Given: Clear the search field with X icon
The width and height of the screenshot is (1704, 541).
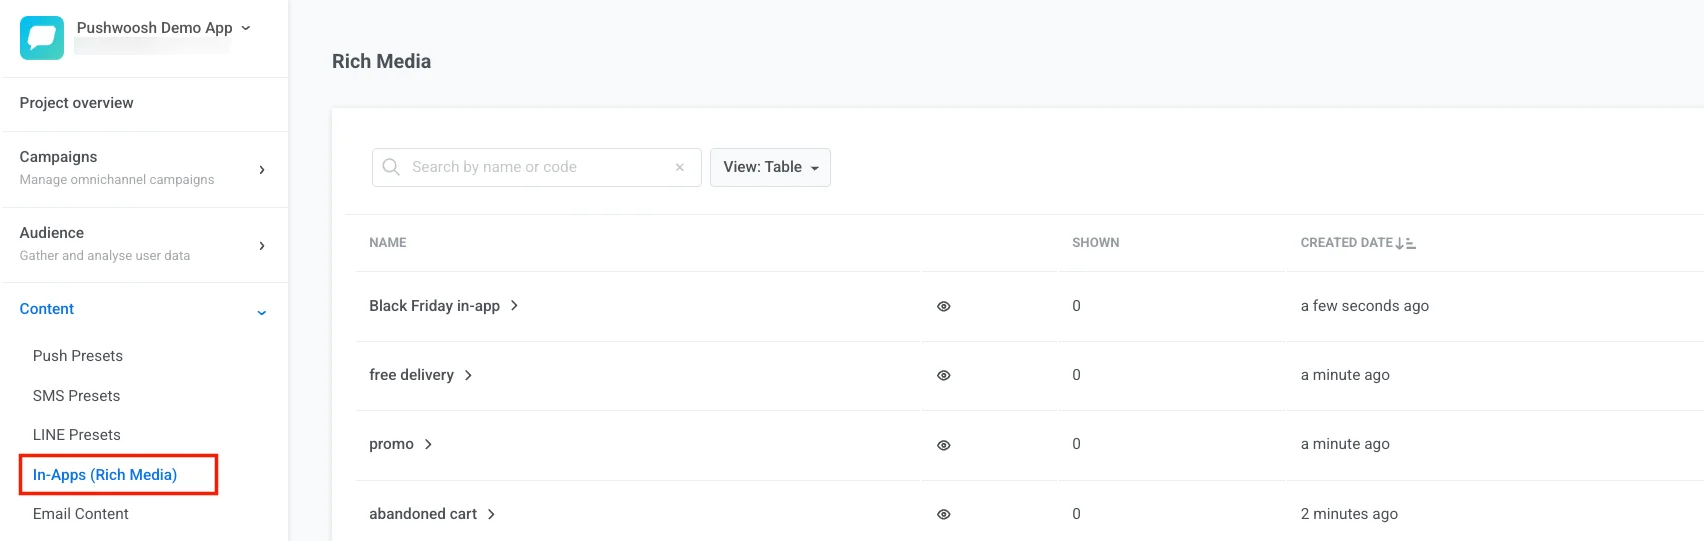Looking at the screenshot, I should [x=680, y=168].
